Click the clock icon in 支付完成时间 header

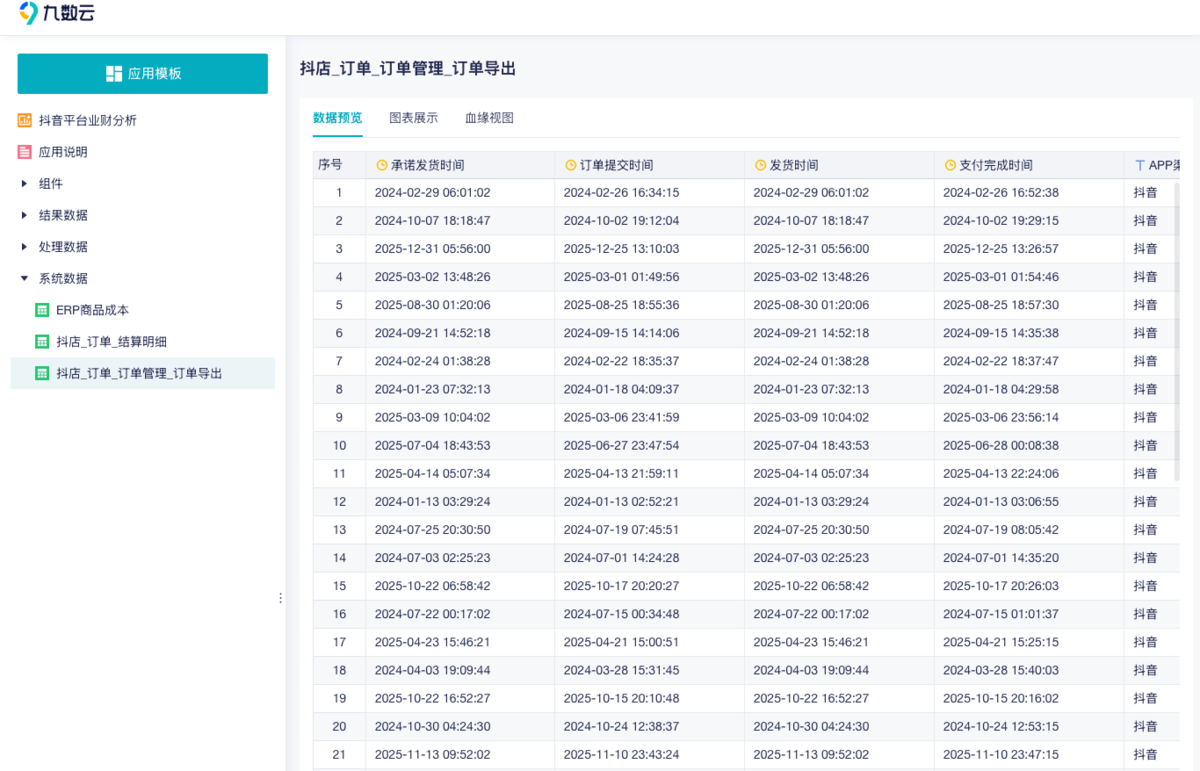(x=950, y=165)
